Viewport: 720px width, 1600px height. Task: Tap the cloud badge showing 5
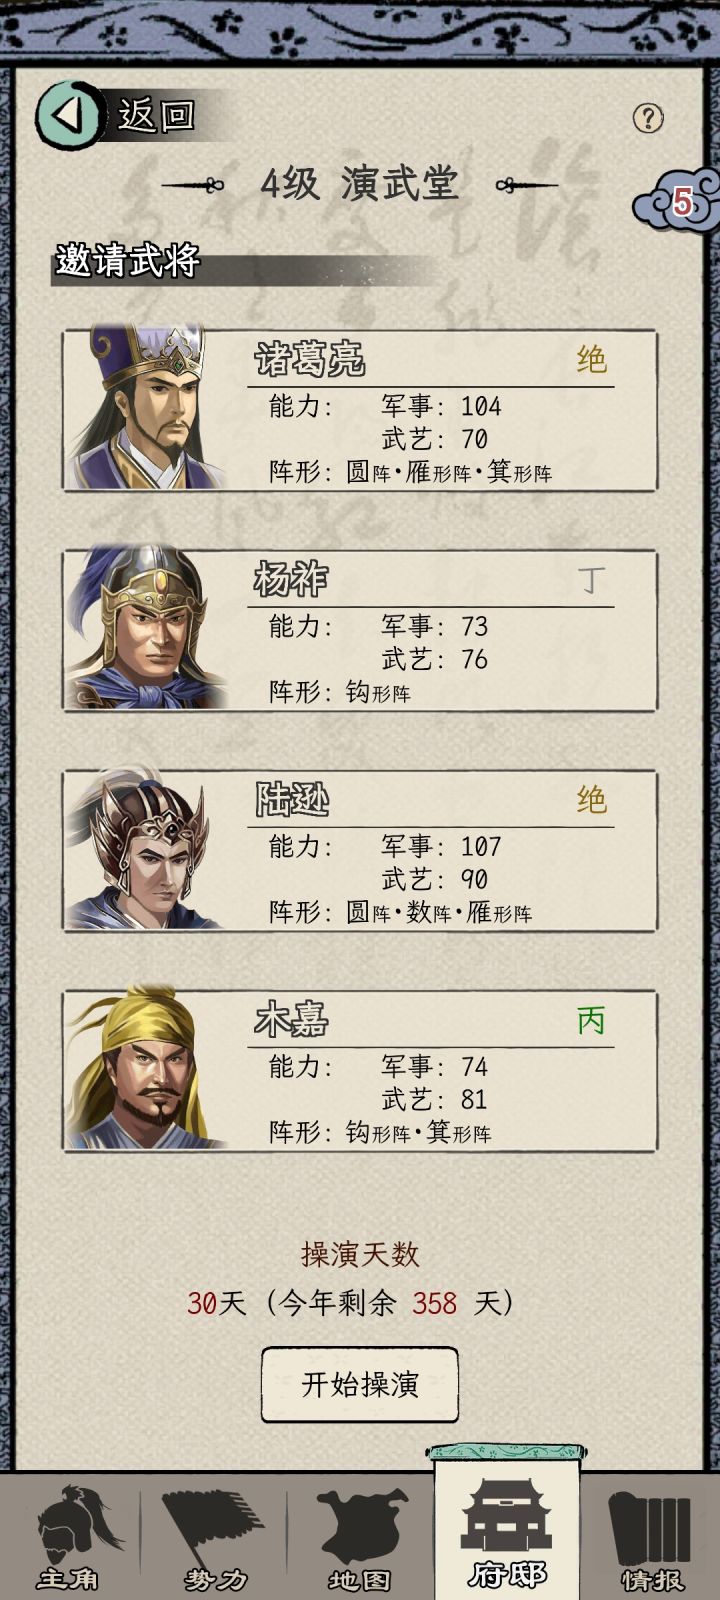click(x=679, y=201)
